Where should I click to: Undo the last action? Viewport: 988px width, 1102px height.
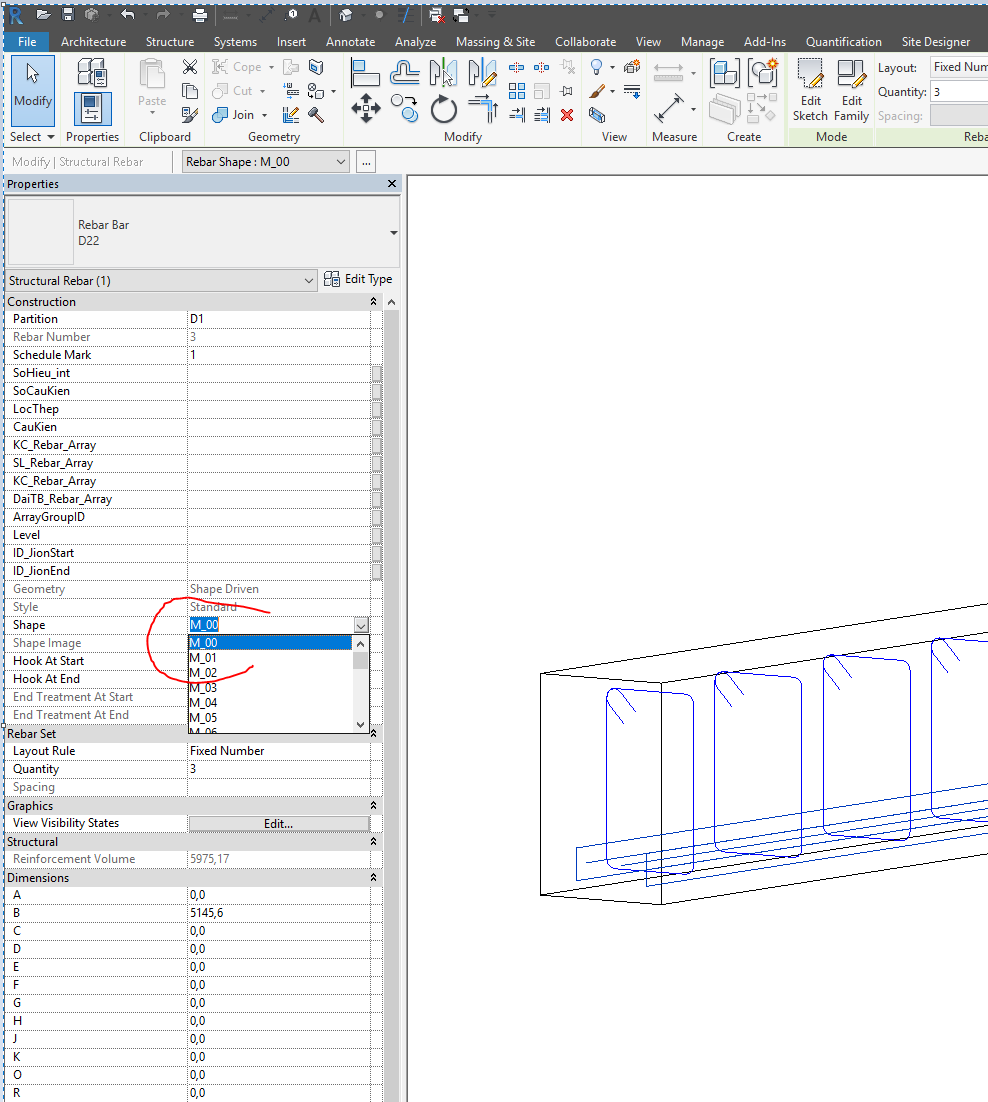point(127,15)
